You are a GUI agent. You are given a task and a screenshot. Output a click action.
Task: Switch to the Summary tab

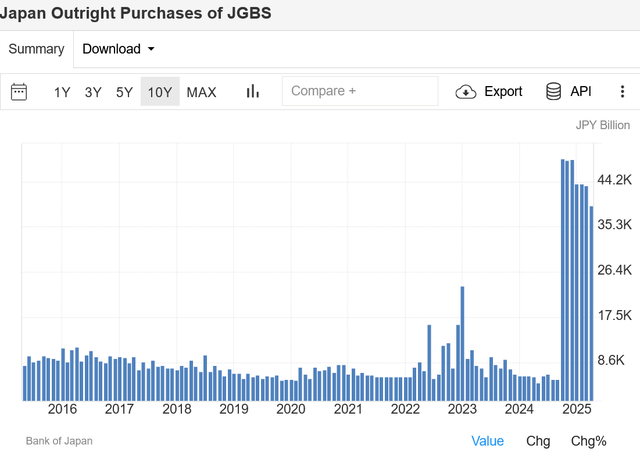click(x=36, y=49)
